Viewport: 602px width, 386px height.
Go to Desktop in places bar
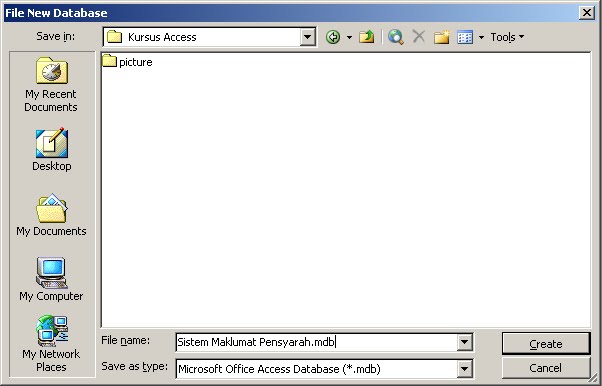pyautogui.click(x=51, y=150)
